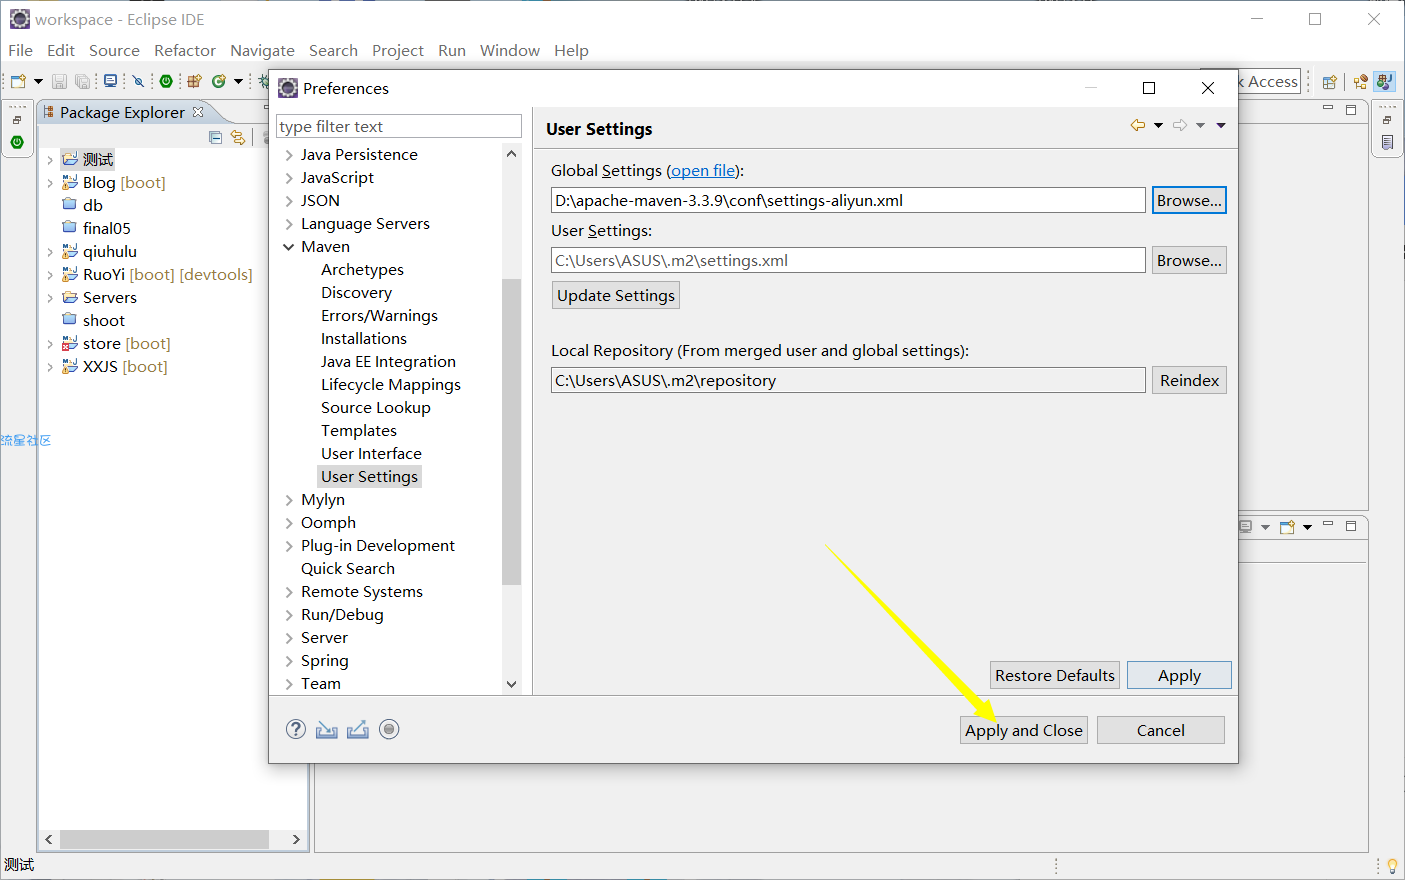The height and width of the screenshot is (880, 1405).
Task: Click the open file link
Action: pos(704,171)
